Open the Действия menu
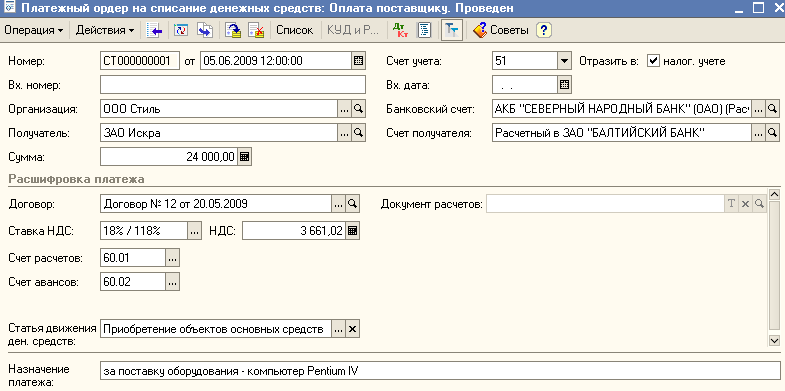This screenshot has height=391, width=785. click(x=105, y=30)
